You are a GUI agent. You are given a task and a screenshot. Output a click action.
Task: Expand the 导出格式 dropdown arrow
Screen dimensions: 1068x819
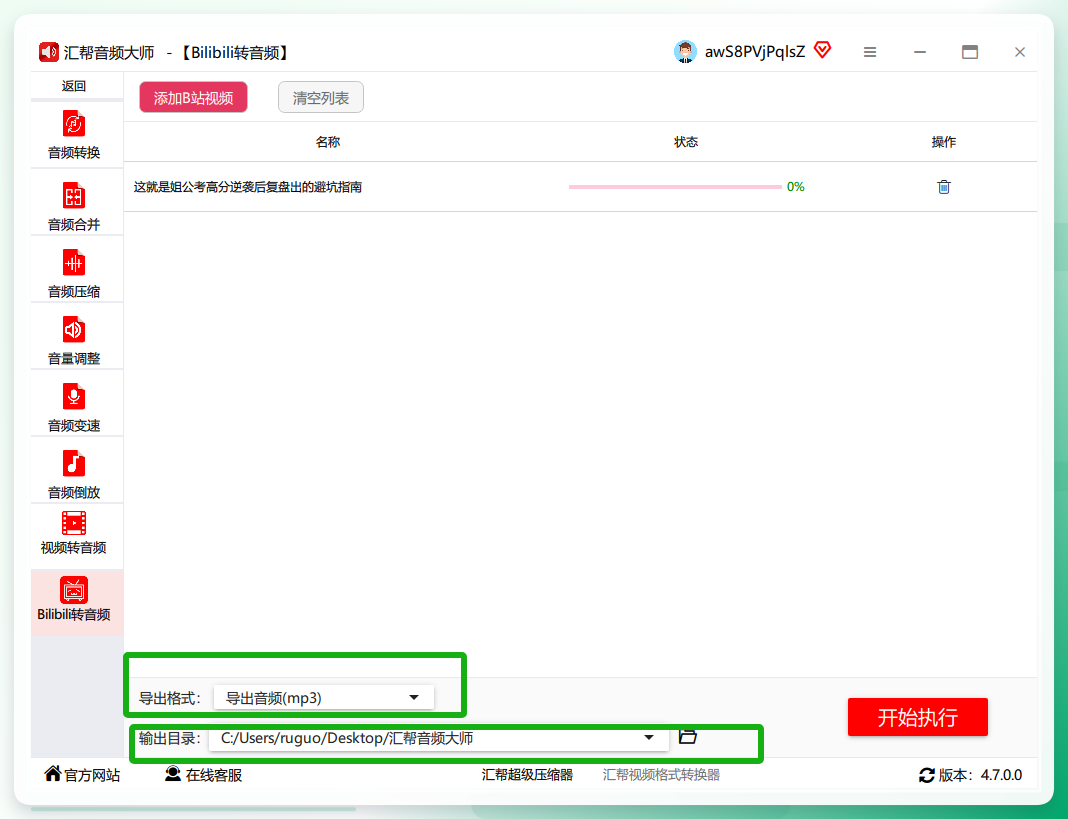point(413,697)
